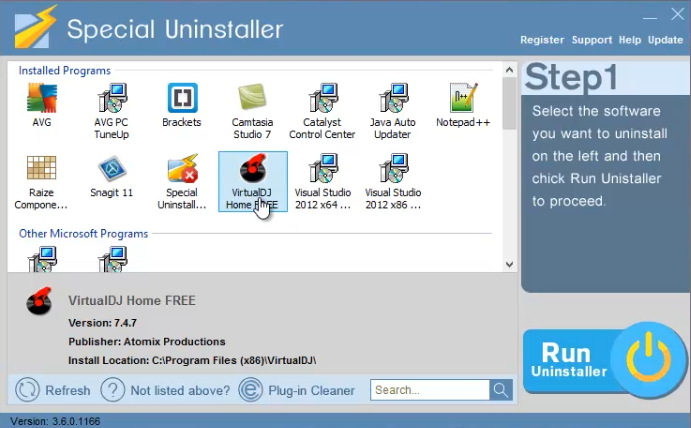The height and width of the screenshot is (428, 691).
Task: Click the Other Microsoft Programs heading
Action: pyautogui.click(x=83, y=234)
